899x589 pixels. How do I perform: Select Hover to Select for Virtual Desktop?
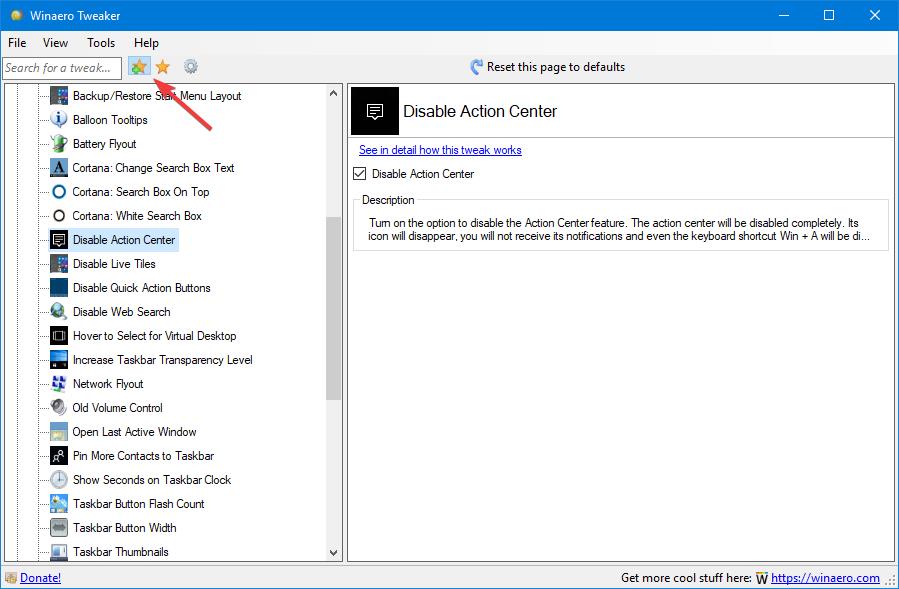click(x=154, y=336)
